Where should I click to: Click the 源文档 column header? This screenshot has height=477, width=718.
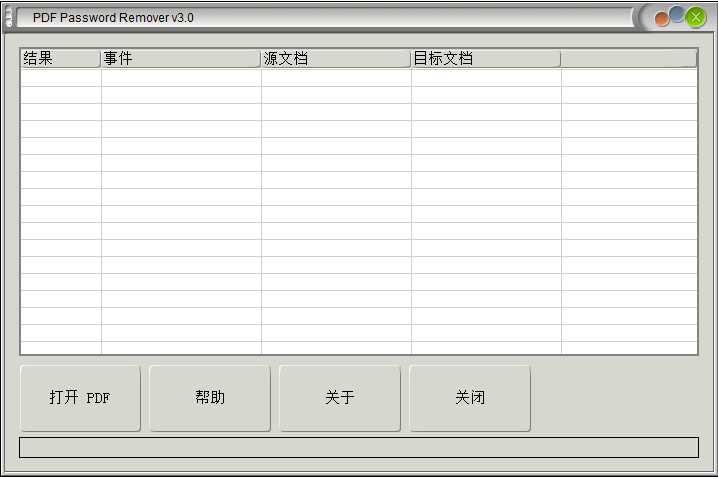click(336, 59)
